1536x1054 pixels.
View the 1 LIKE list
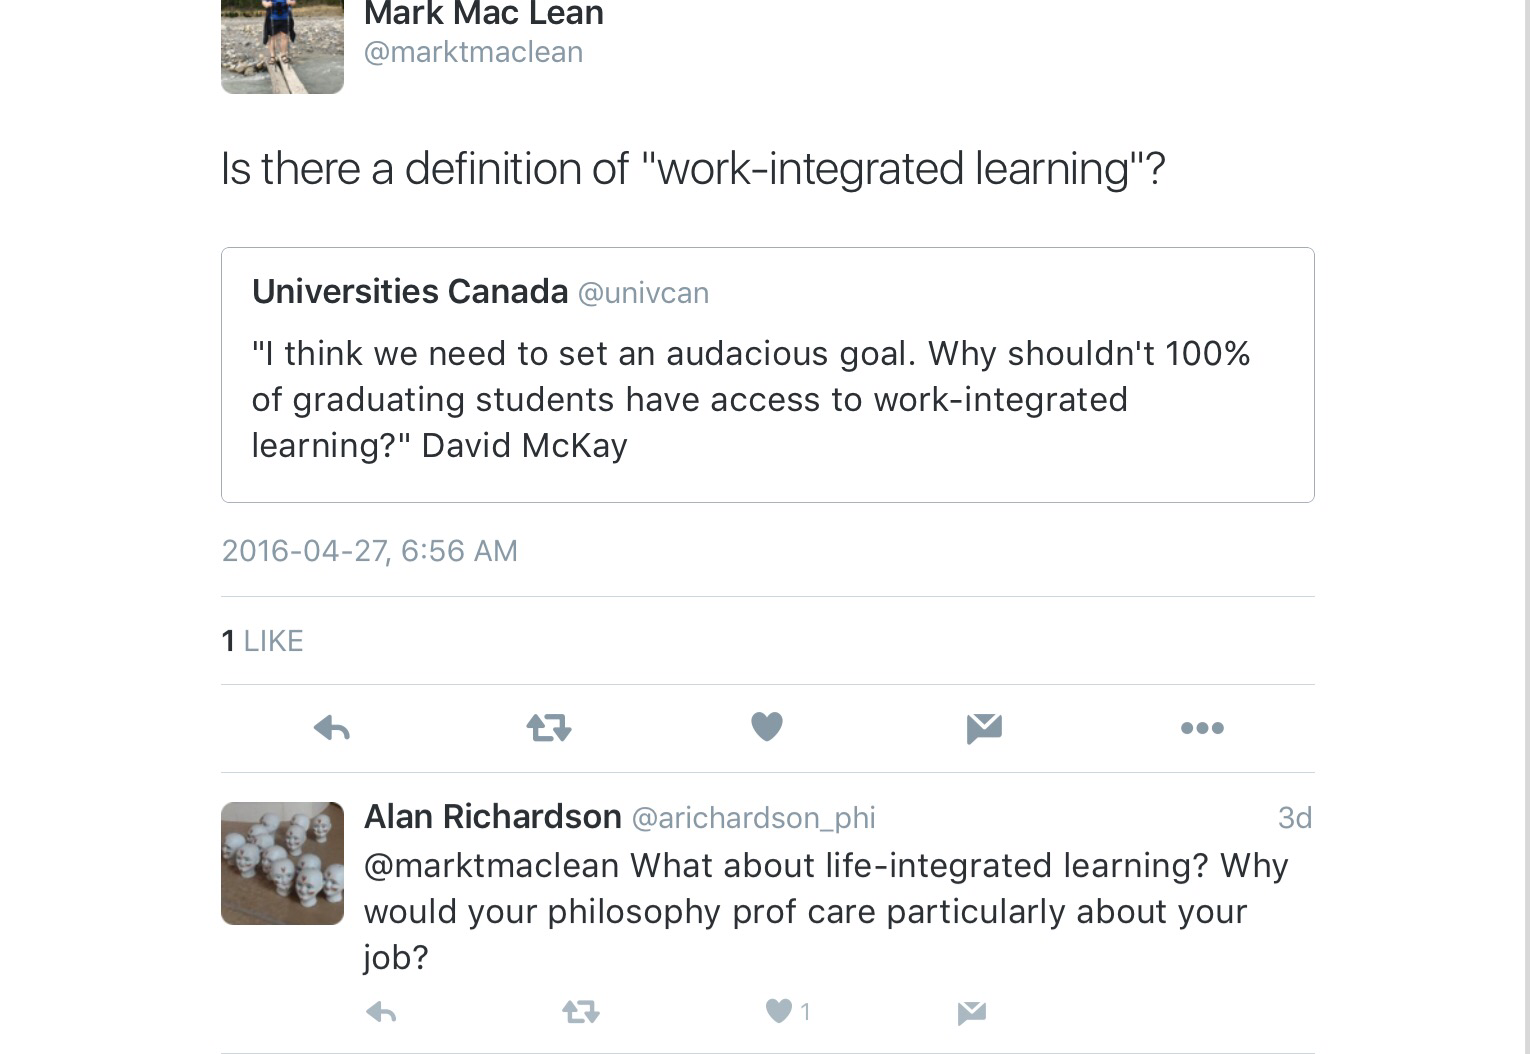tap(262, 641)
